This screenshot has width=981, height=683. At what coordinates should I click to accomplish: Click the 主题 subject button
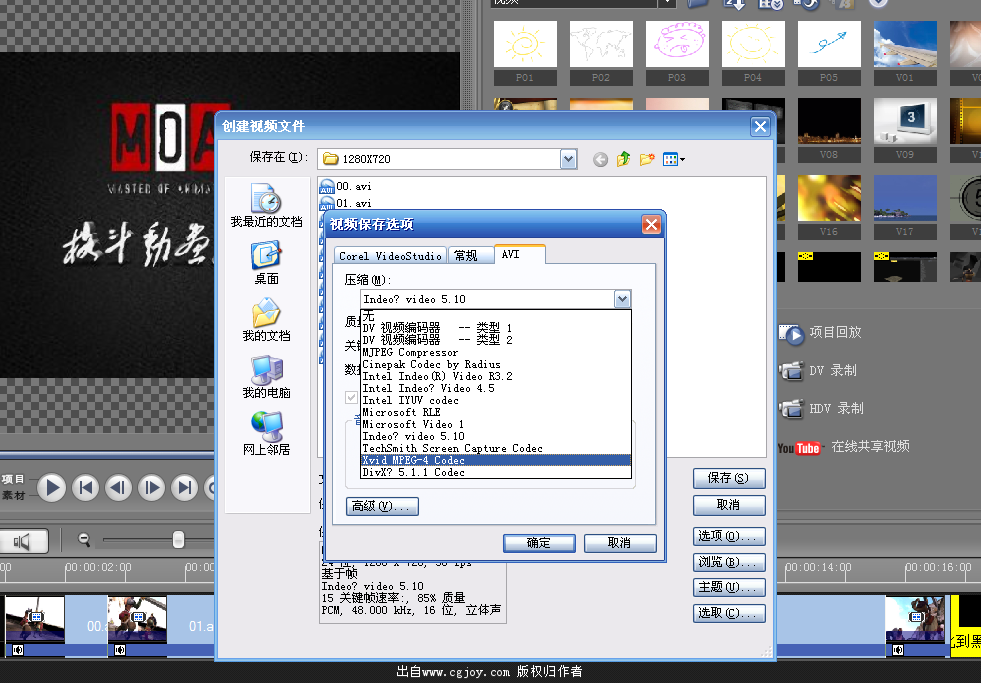tap(729, 587)
